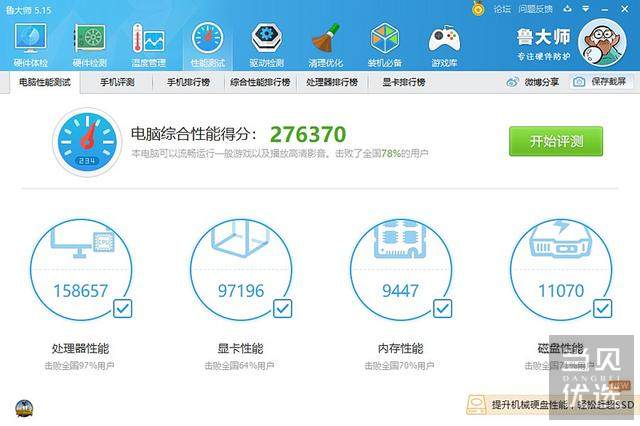Screen dimensions: 640x426
Task: Click the score summary line mentioning 78%
Action: 280,153
